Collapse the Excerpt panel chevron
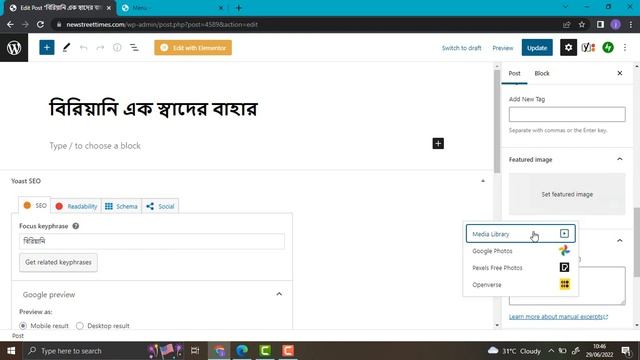The image size is (640, 360). click(x=620, y=241)
